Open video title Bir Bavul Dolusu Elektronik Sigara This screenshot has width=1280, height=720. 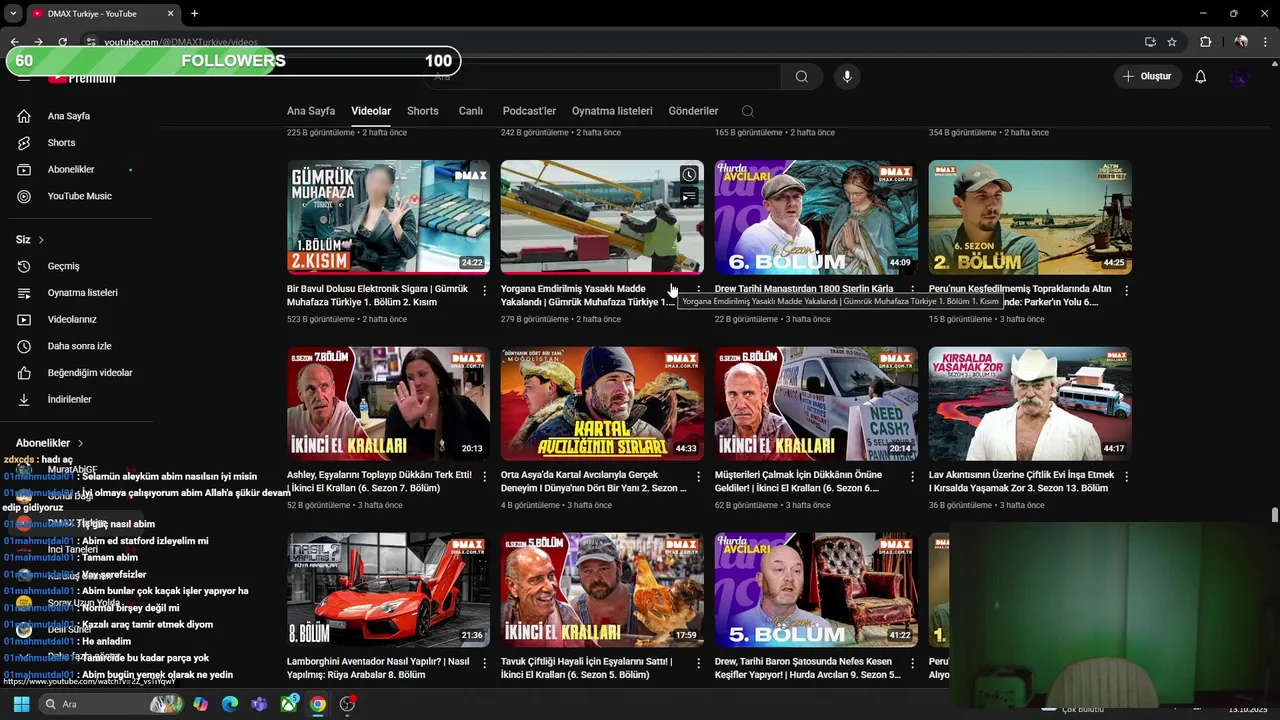377,295
